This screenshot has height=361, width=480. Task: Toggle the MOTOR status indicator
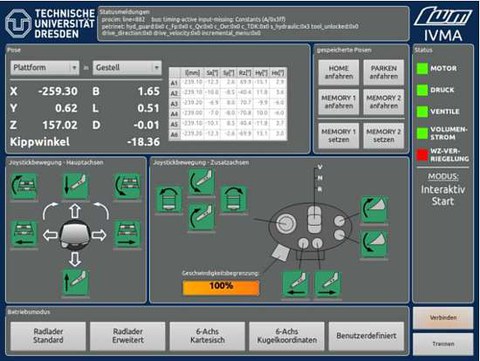tap(422, 68)
